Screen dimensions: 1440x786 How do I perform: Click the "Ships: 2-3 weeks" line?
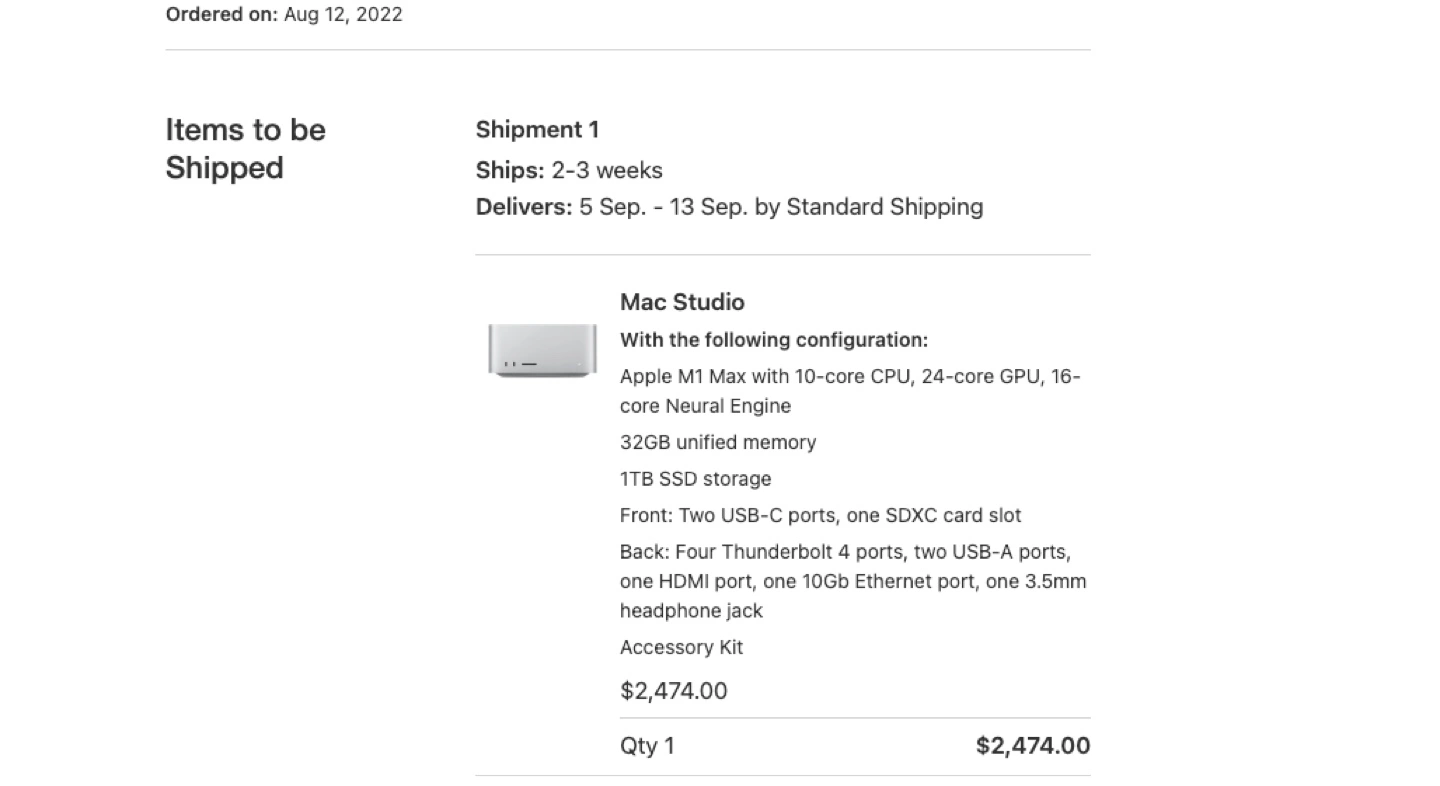(569, 170)
